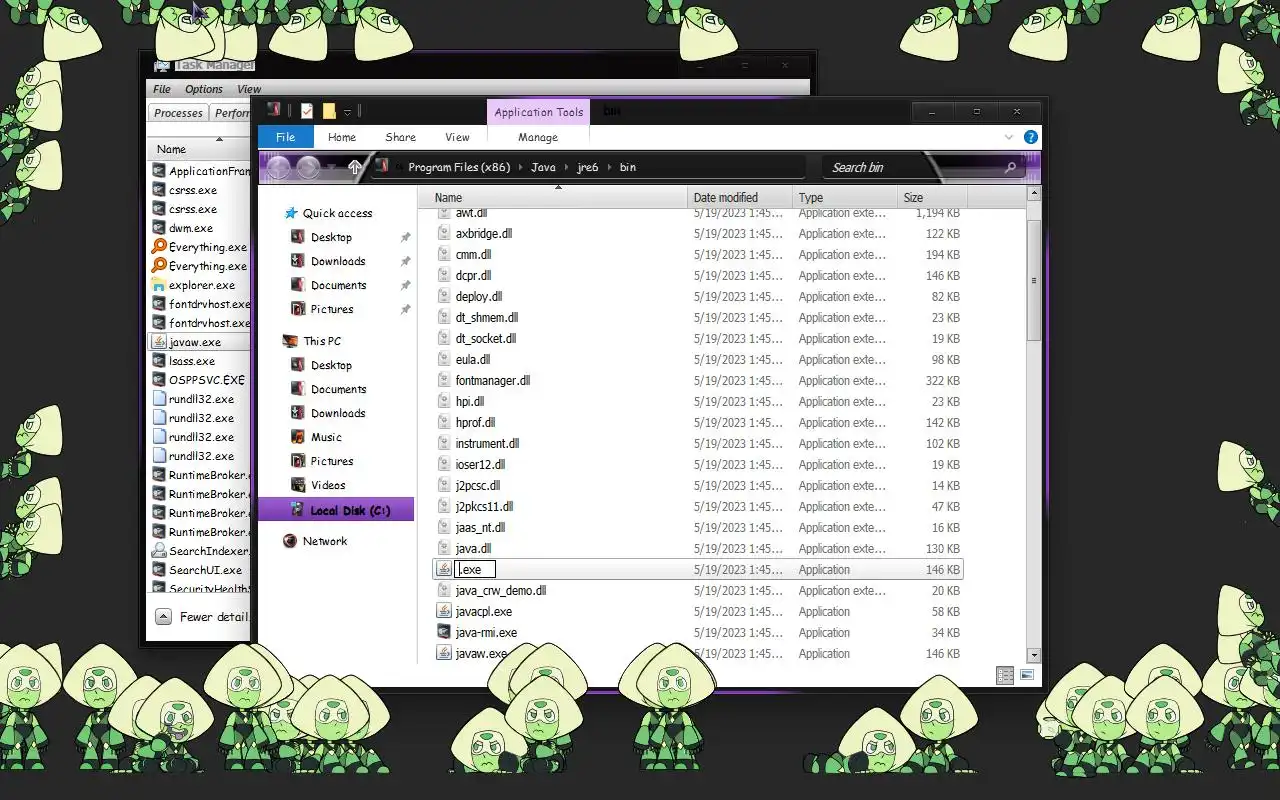
Task: Open the Videos folder icon in sidebar
Action: [297, 485]
